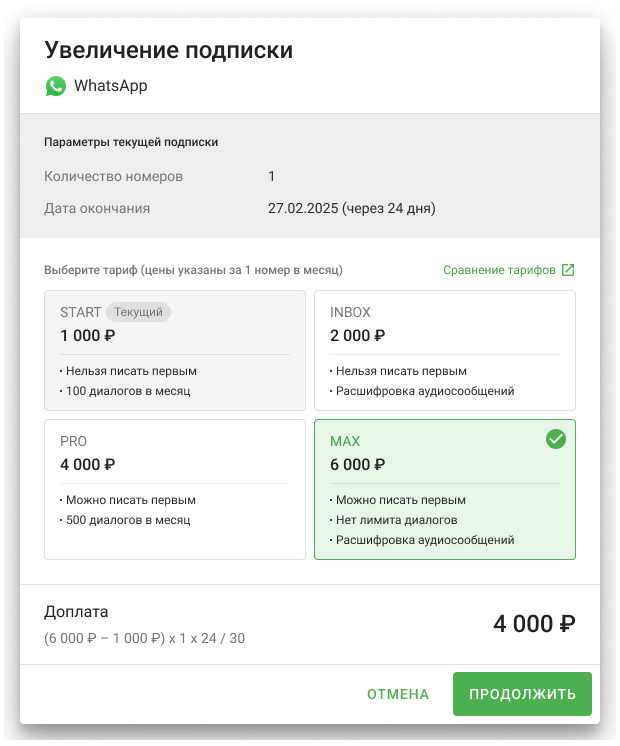Click the "Количество номеров" value

coord(271,177)
